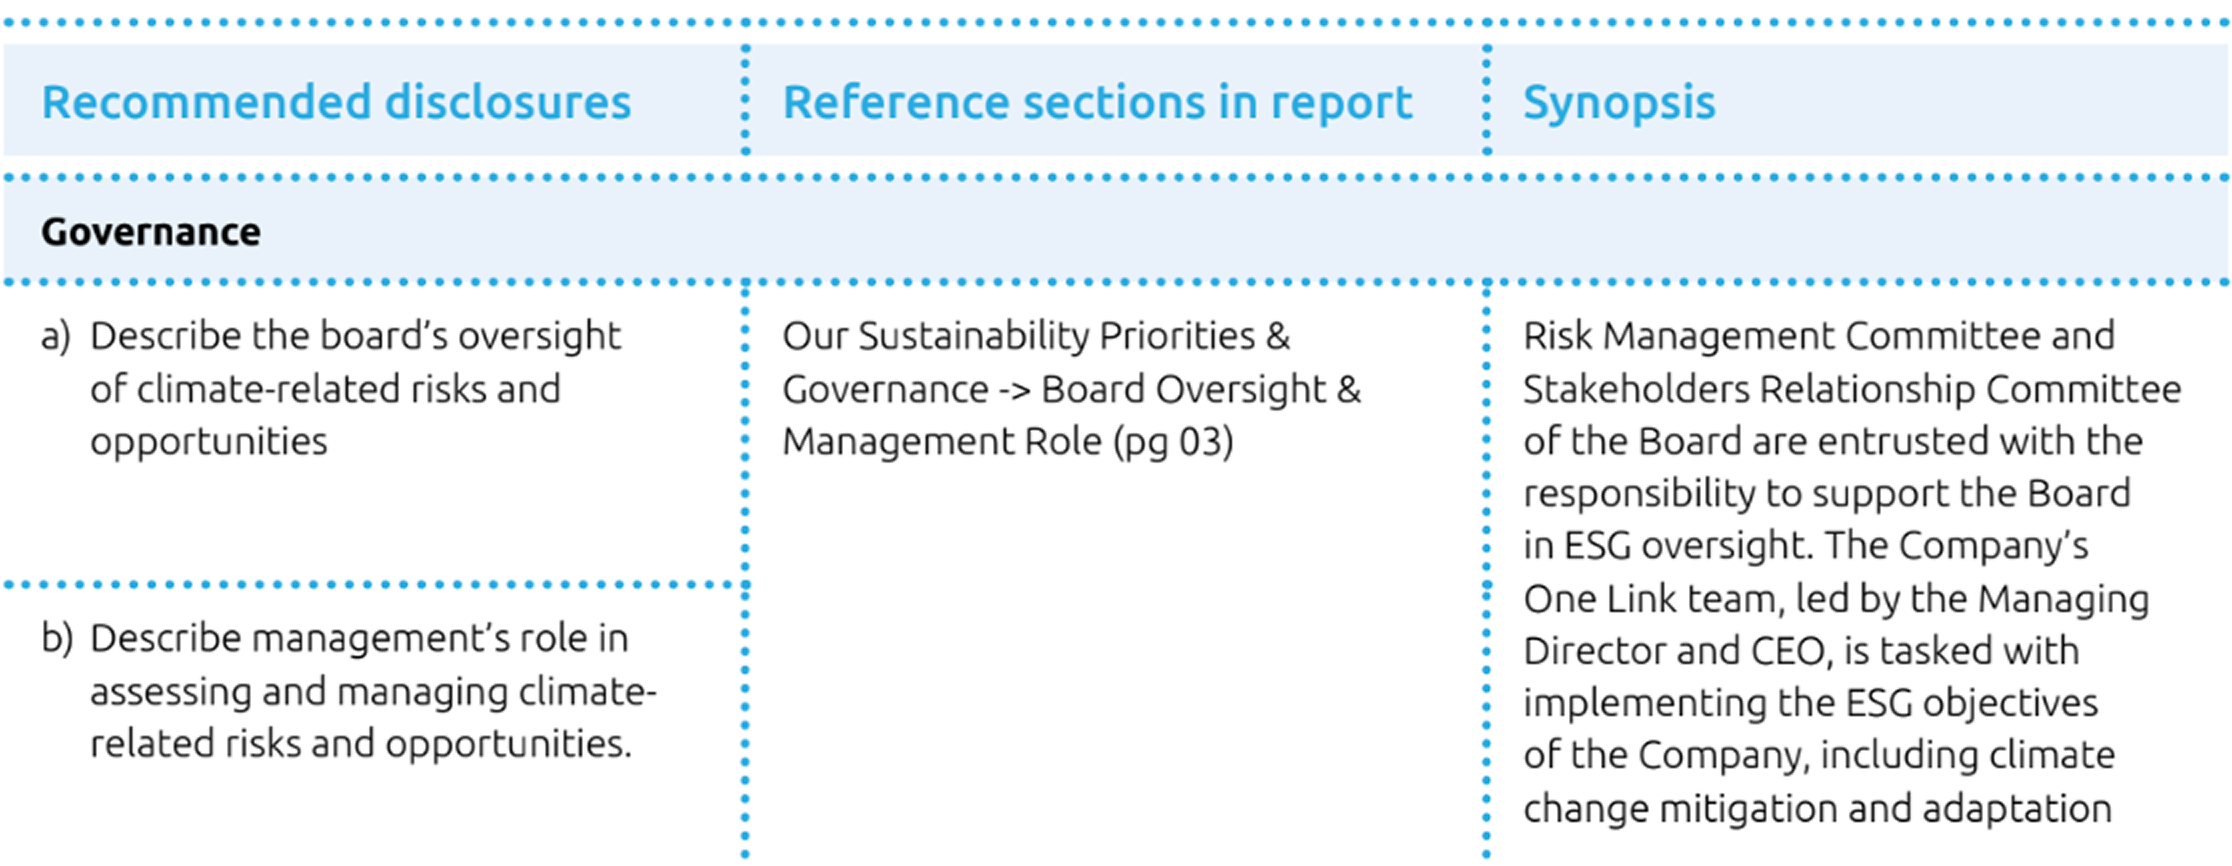Click the Recommended disclosures column header

pyautogui.click(x=336, y=103)
